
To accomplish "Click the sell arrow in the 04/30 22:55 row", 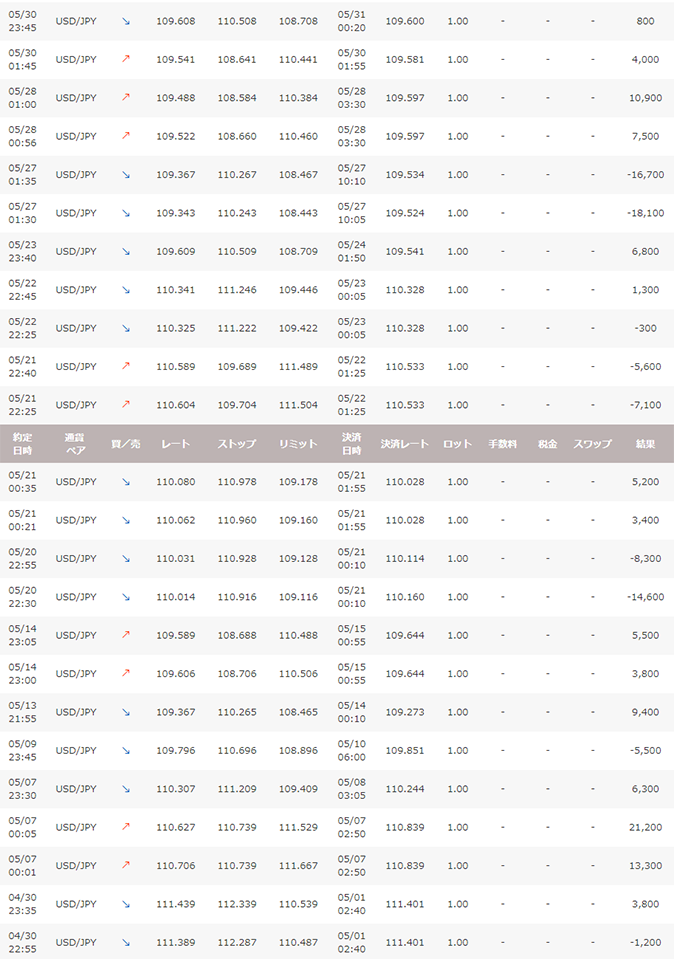I will (126, 942).
